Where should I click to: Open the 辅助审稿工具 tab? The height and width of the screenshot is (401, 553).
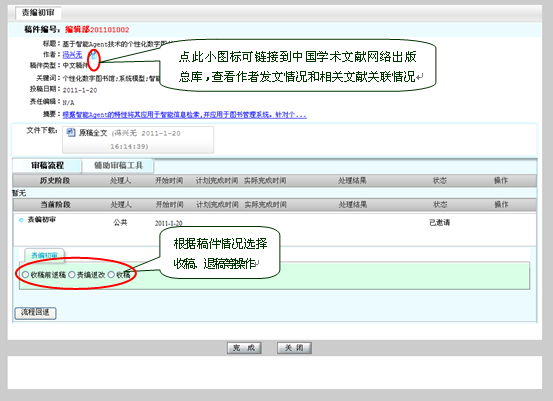point(118,165)
